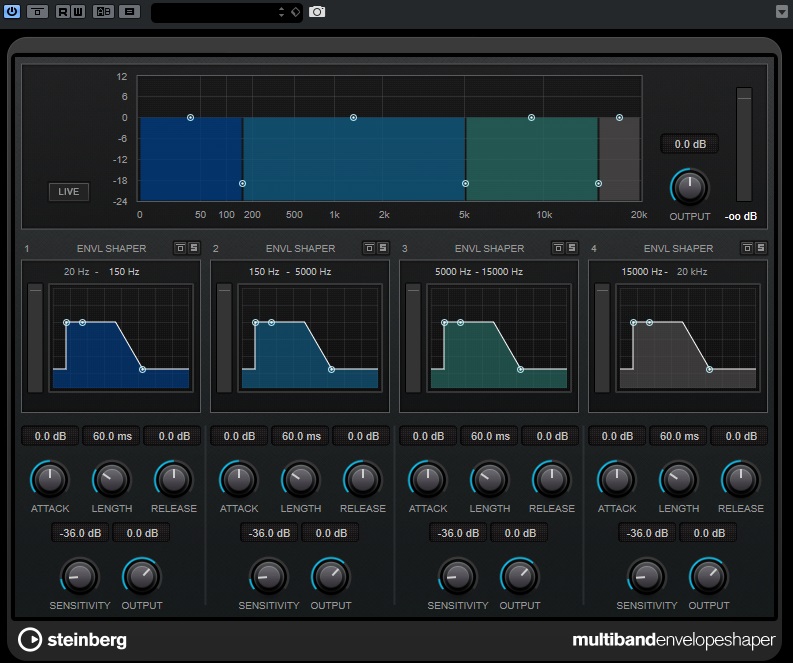The width and height of the screenshot is (793, 663).
Task: Click band 2 SENSITIVITY knob
Action: click(269, 576)
